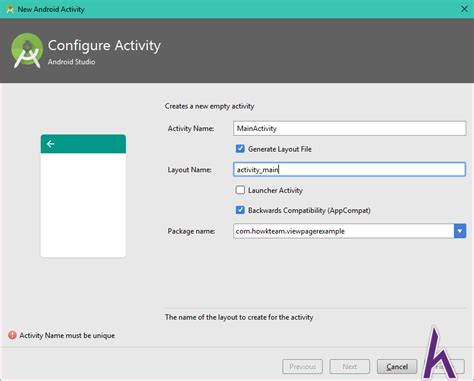Image resolution: width=474 pixels, height=381 pixels.
Task: Click the red error icon beside the Activity Name warning
Action: tap(12, 335)
